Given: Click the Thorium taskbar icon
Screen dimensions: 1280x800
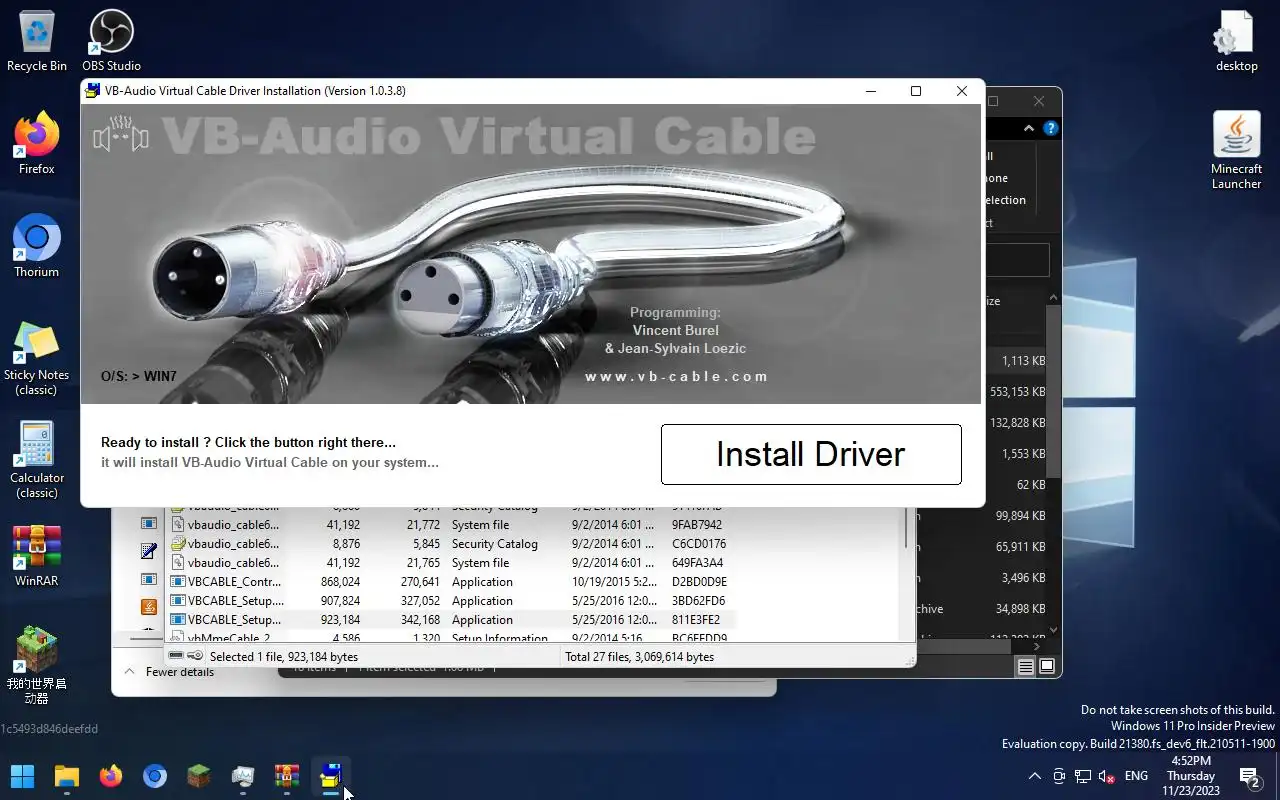Looking at the screenshot, I should click(155, 776).
